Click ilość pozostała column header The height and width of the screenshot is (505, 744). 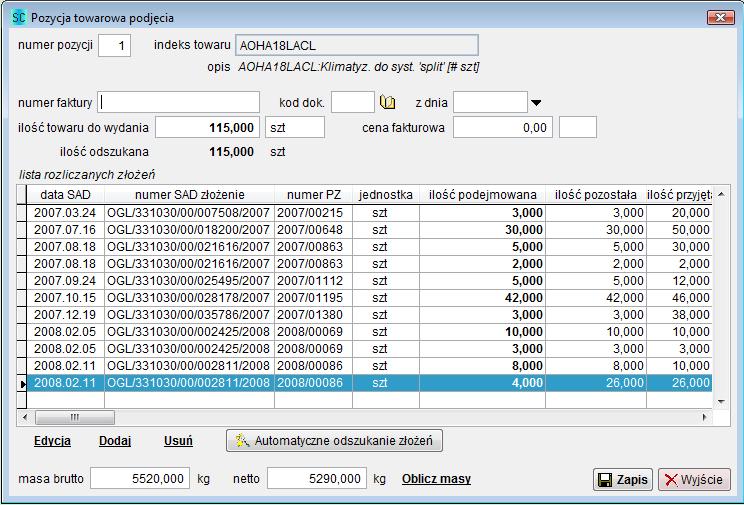pyautogui.click(x=595, y=195)
